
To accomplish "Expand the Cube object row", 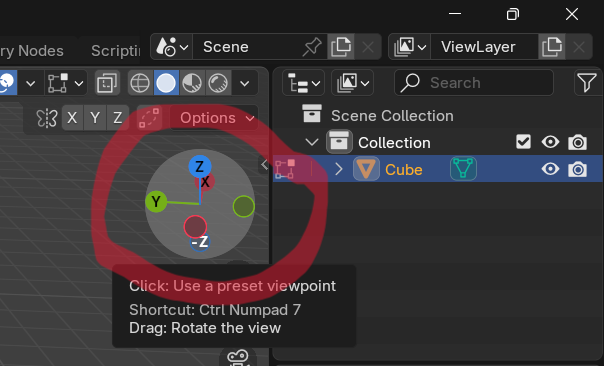I will point(339,169).
